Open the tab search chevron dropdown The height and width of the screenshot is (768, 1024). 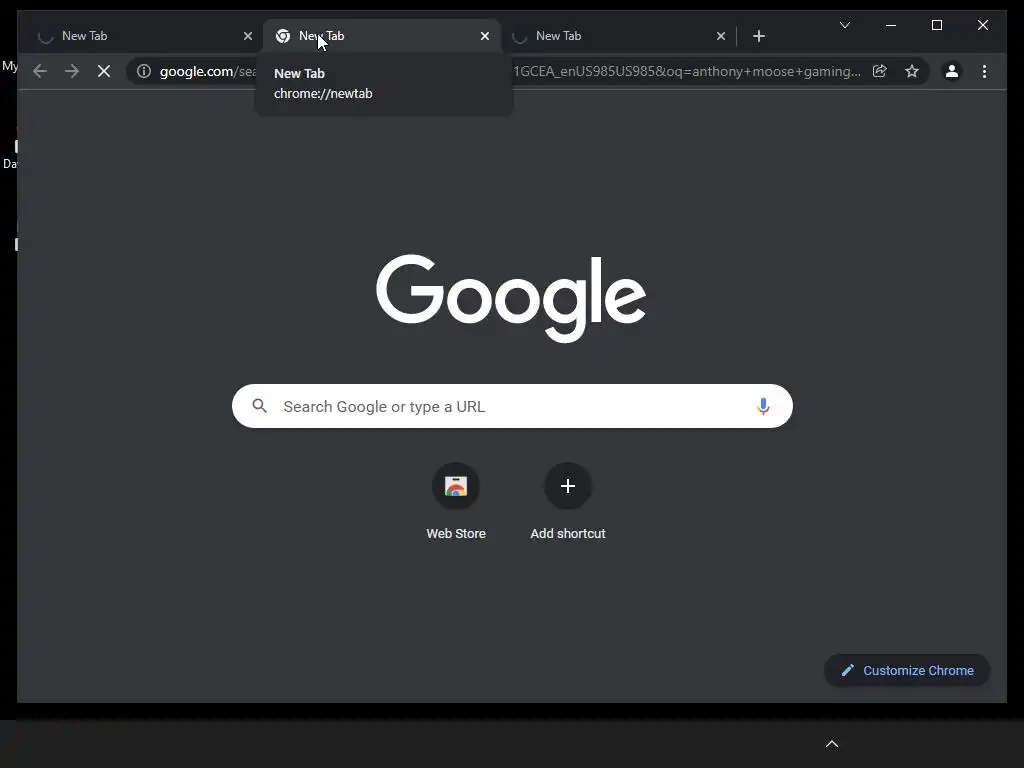click(845, 25)
